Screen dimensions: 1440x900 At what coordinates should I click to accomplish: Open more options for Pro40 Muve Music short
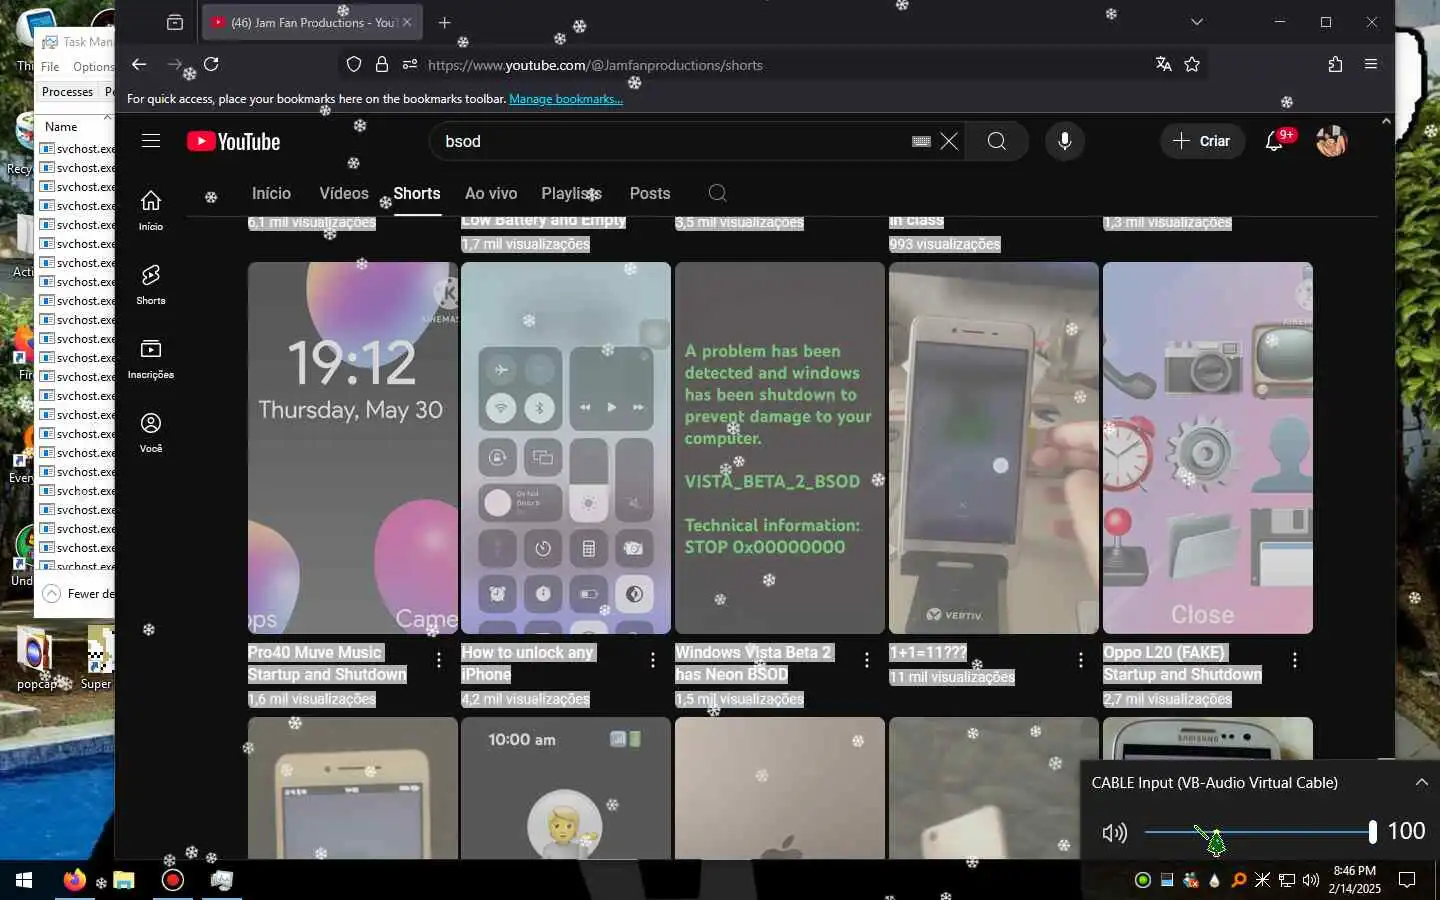tap(438, 660)
